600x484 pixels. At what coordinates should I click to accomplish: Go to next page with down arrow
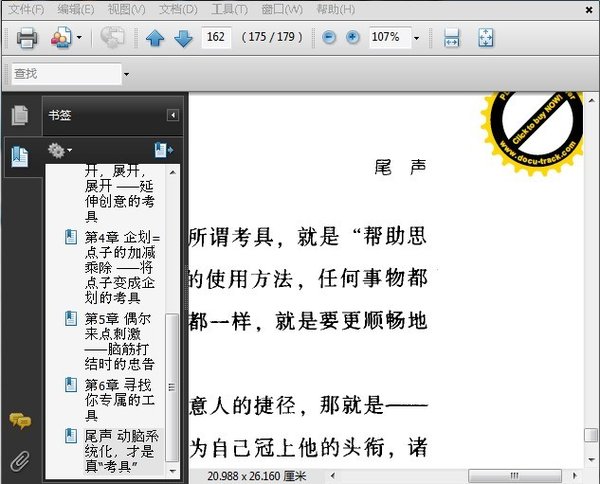pos(183,38)
